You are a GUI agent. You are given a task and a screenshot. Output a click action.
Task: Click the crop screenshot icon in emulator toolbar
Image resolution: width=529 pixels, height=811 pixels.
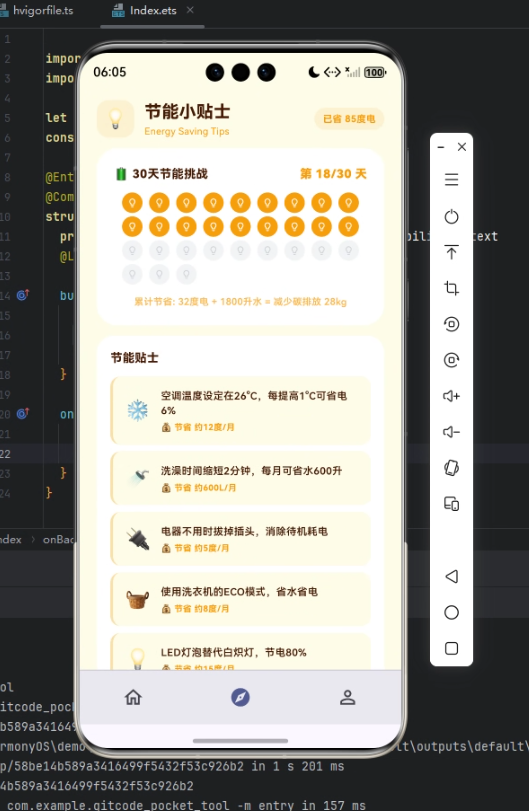[x=451, y=288]
